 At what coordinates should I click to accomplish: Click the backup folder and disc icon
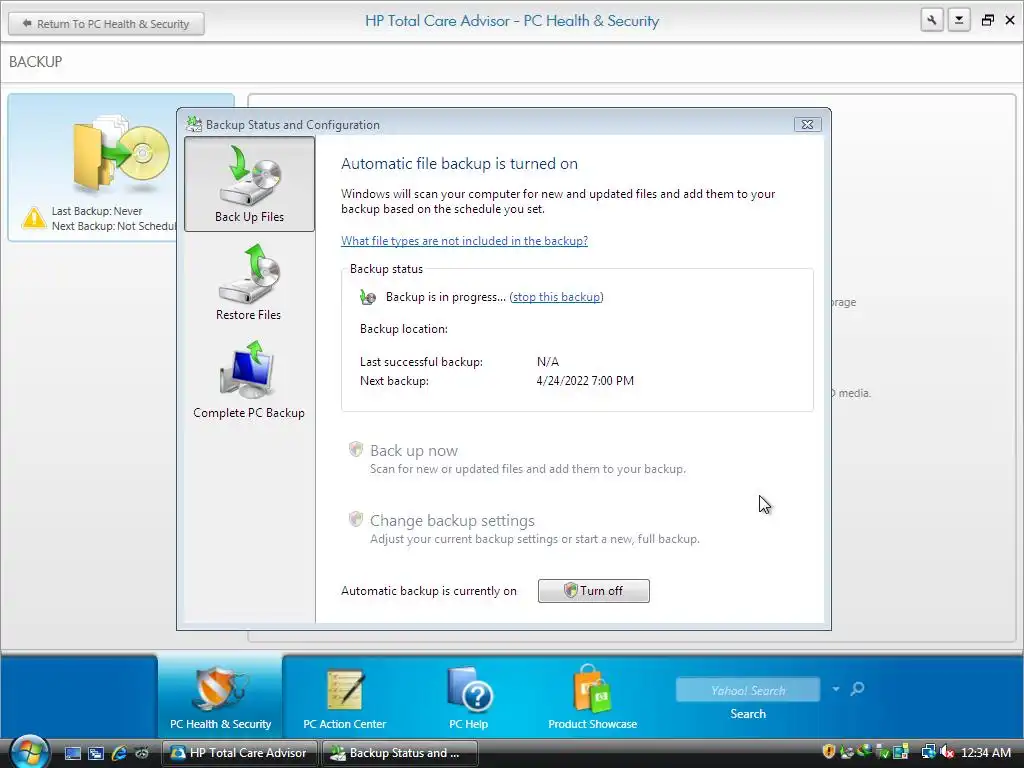point(121,153)
